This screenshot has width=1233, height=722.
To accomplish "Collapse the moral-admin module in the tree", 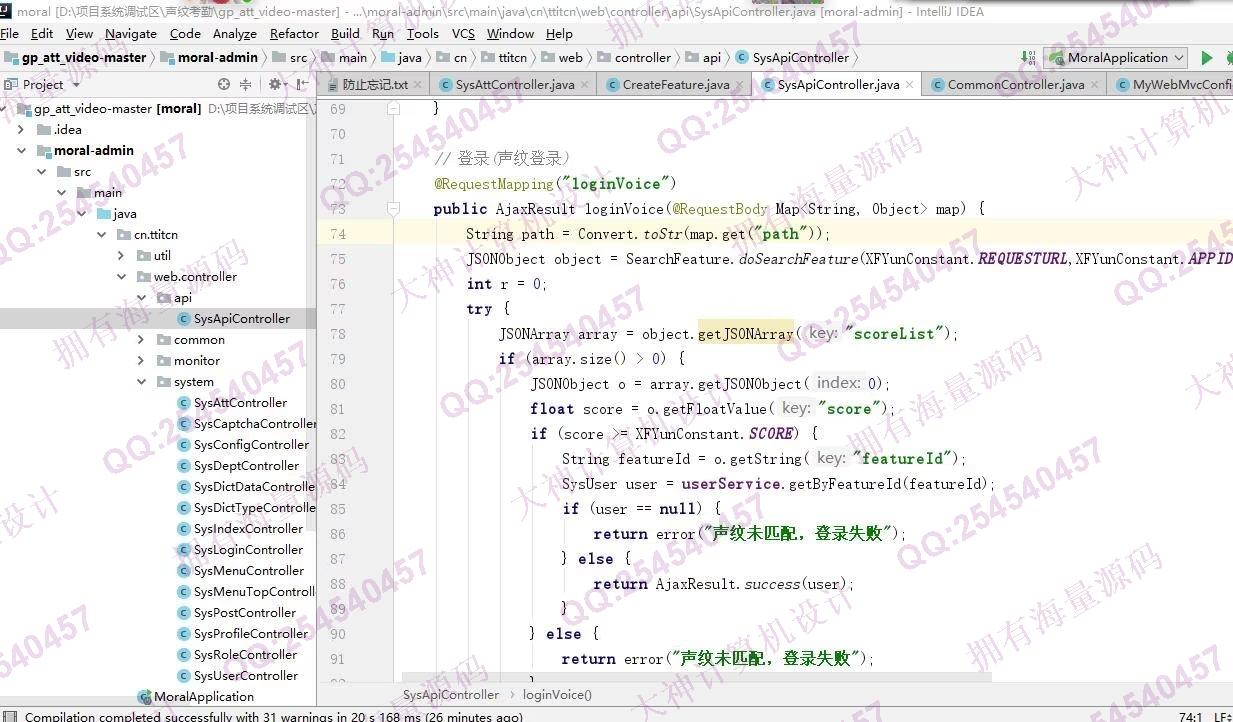I will point(22,151).
